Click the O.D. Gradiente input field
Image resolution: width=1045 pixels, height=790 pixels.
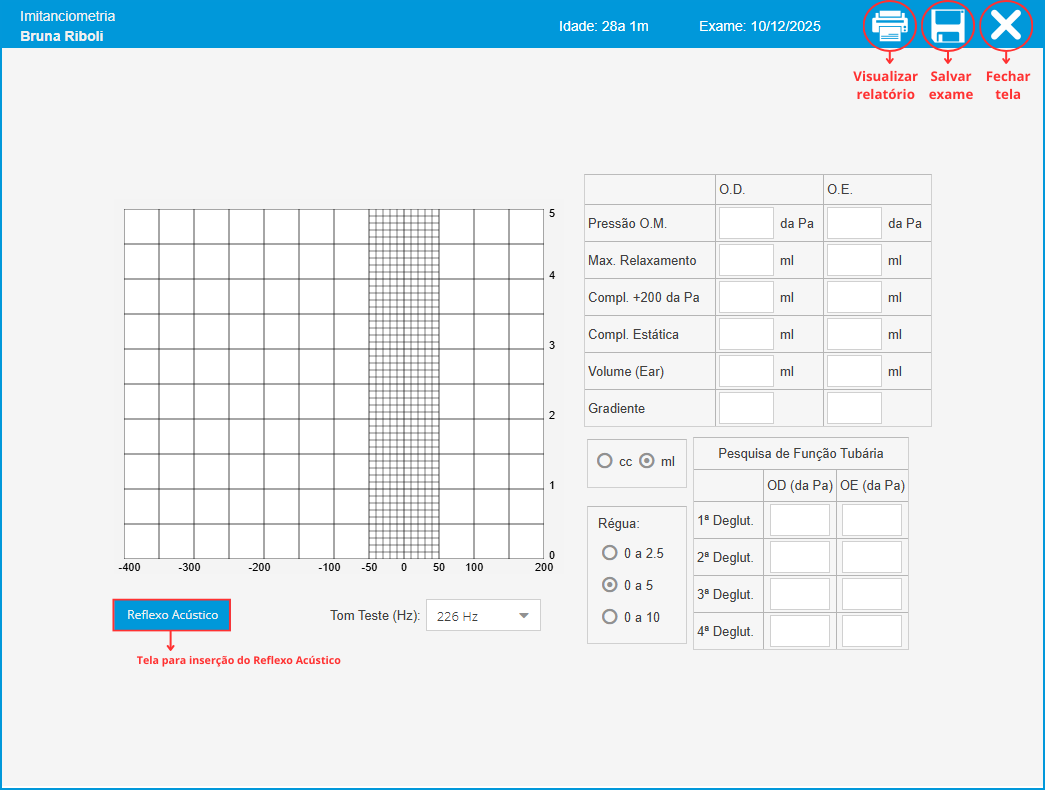[746, 408]
